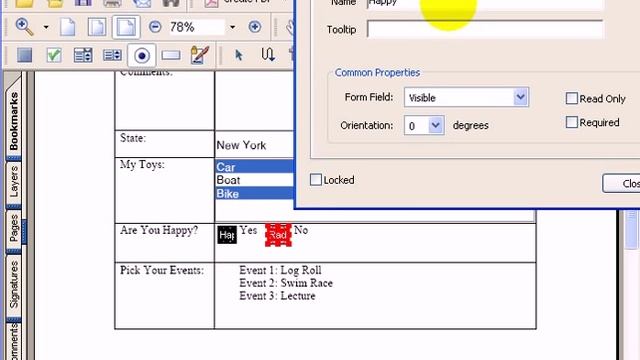Open the Bookmarks side tab
Viewport: 640px width, 360px height.
point(14,121)
